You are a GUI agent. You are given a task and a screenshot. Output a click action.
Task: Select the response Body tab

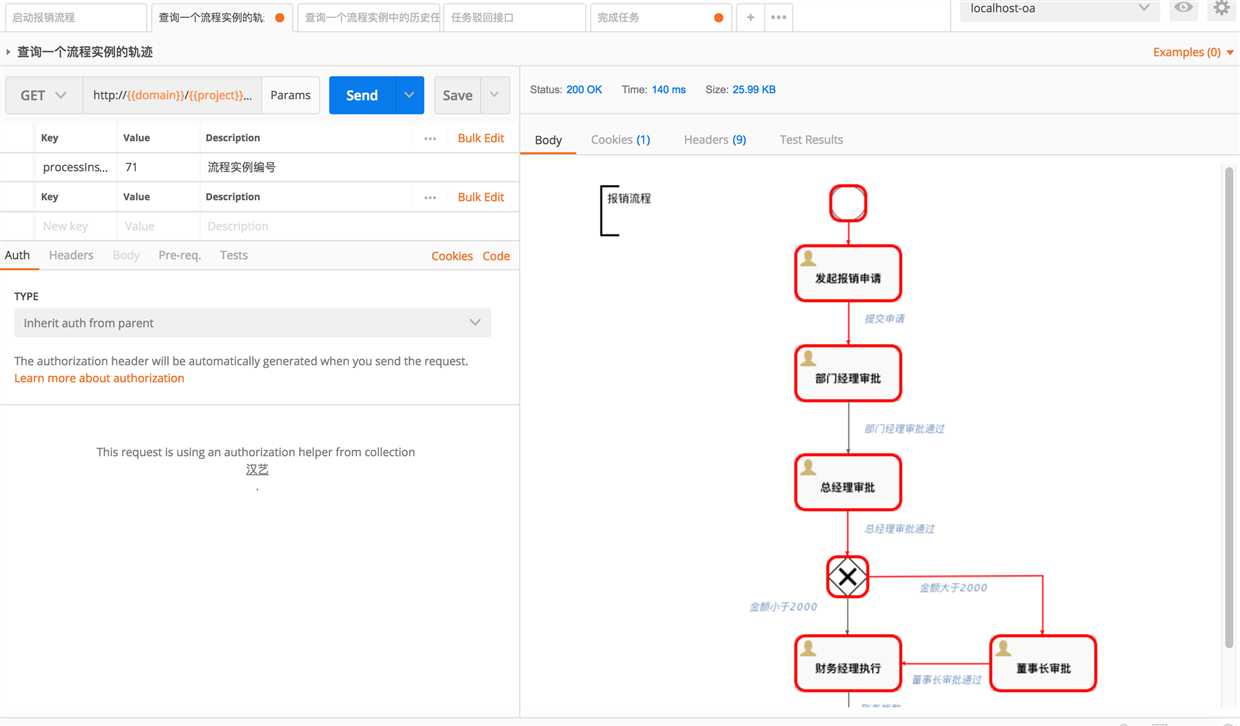(548, 140)
